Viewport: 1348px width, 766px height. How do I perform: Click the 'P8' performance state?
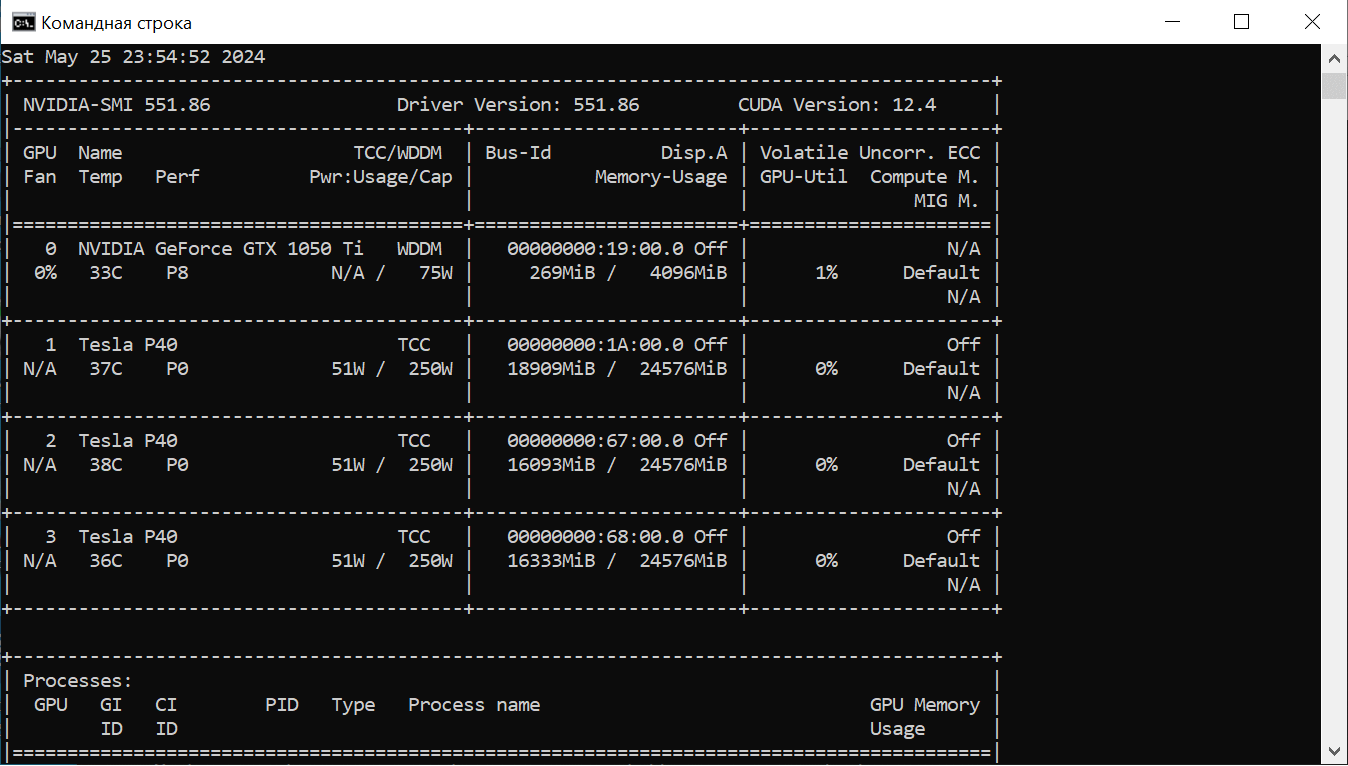click(x=177, y=273)
